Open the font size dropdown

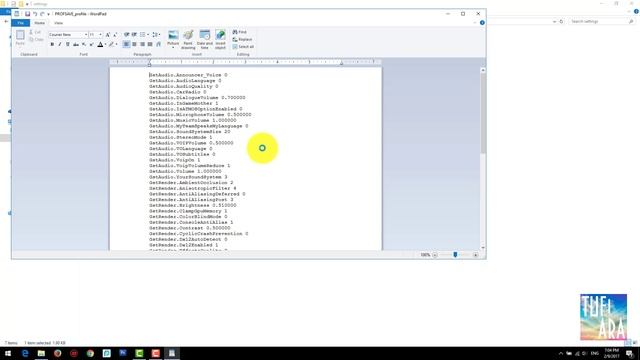(100, 35)
